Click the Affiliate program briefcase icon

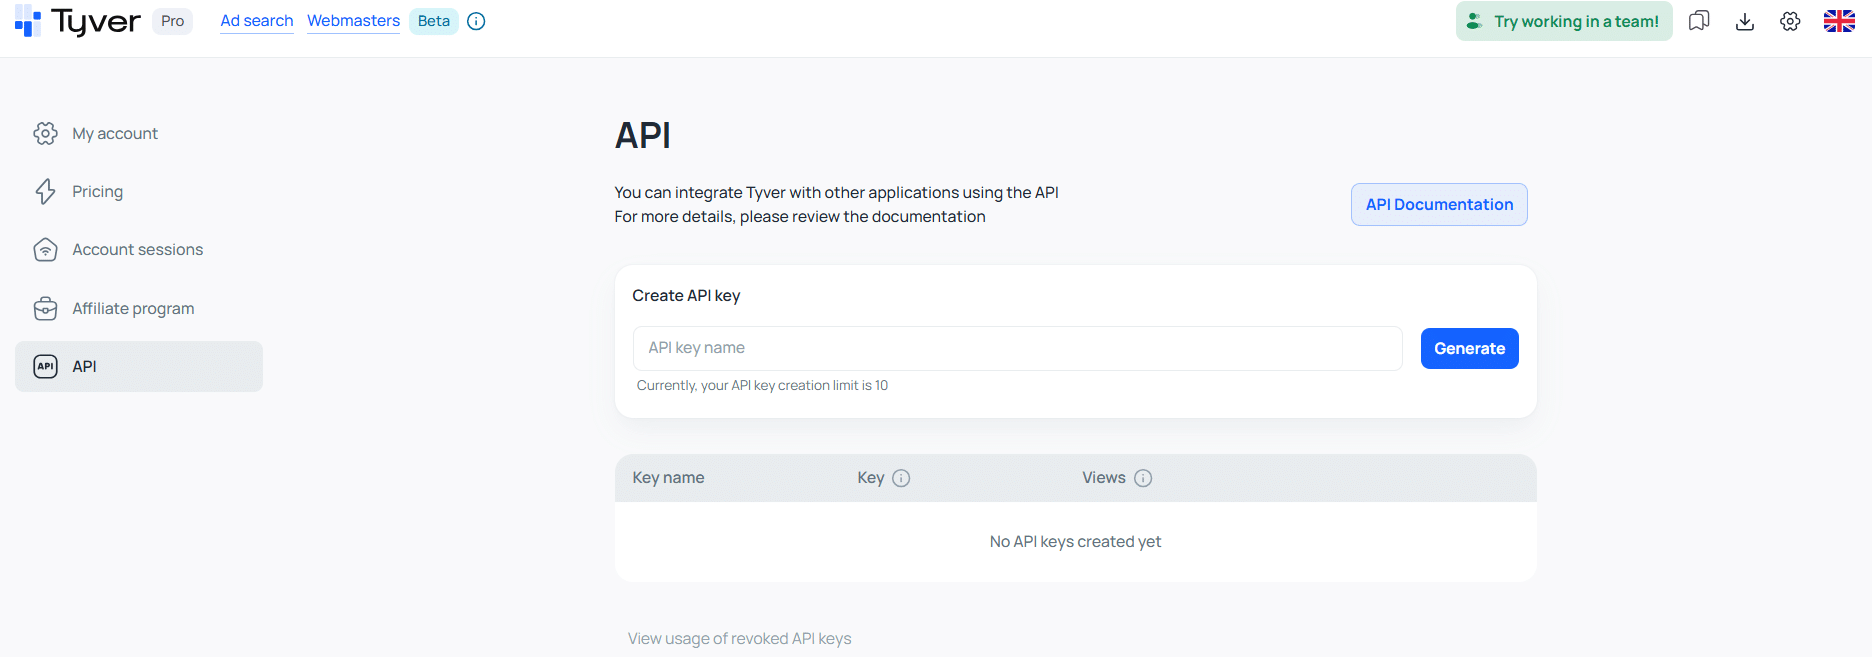(x=45, y=308)
